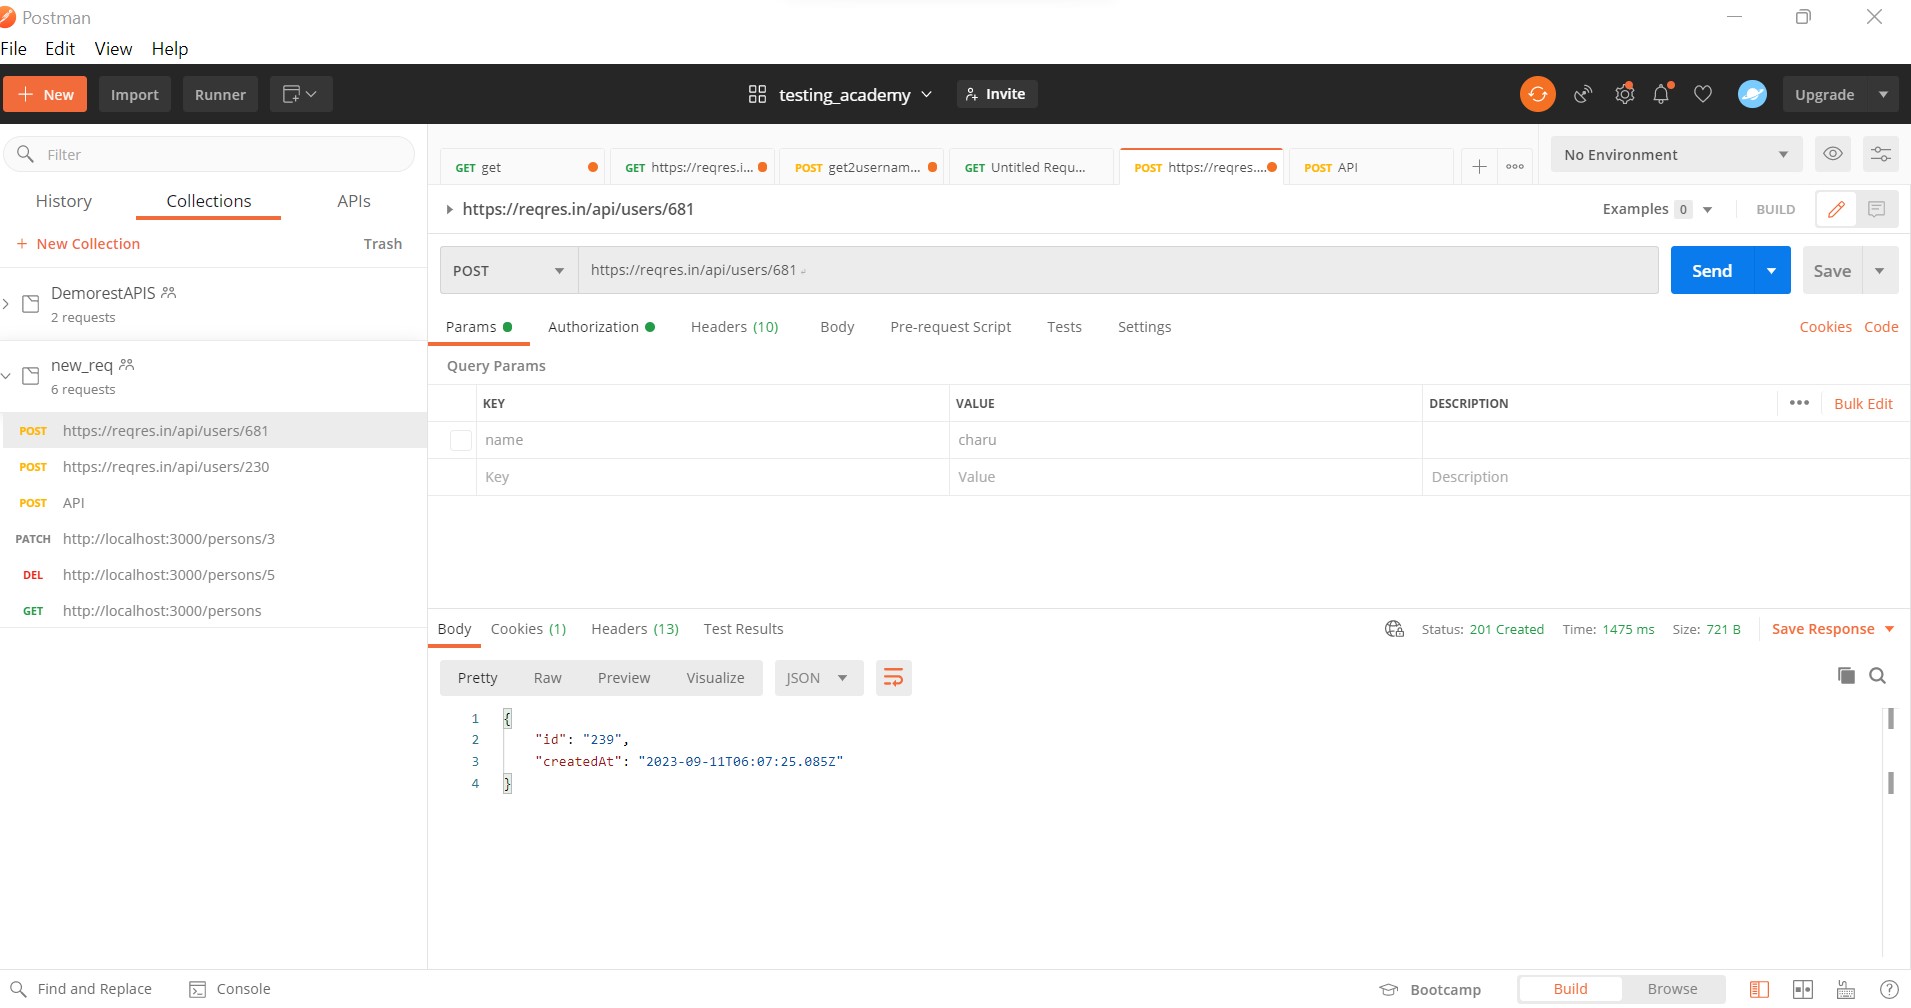The width and height of the screenshot is (1911, 1008).
Task: Open a new request tab with plus icon
Action: [1479, 167]
